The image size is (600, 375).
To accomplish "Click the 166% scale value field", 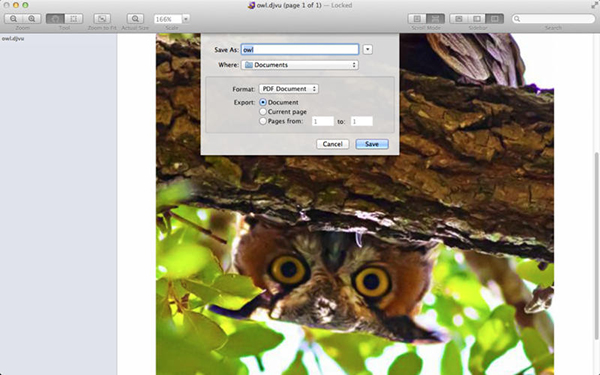I will 168,19.
